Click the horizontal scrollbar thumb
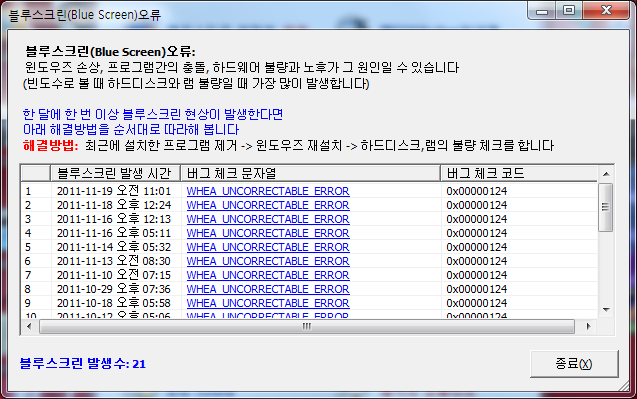Viewport: 637px width, 399px height. (x=307, y=326)
